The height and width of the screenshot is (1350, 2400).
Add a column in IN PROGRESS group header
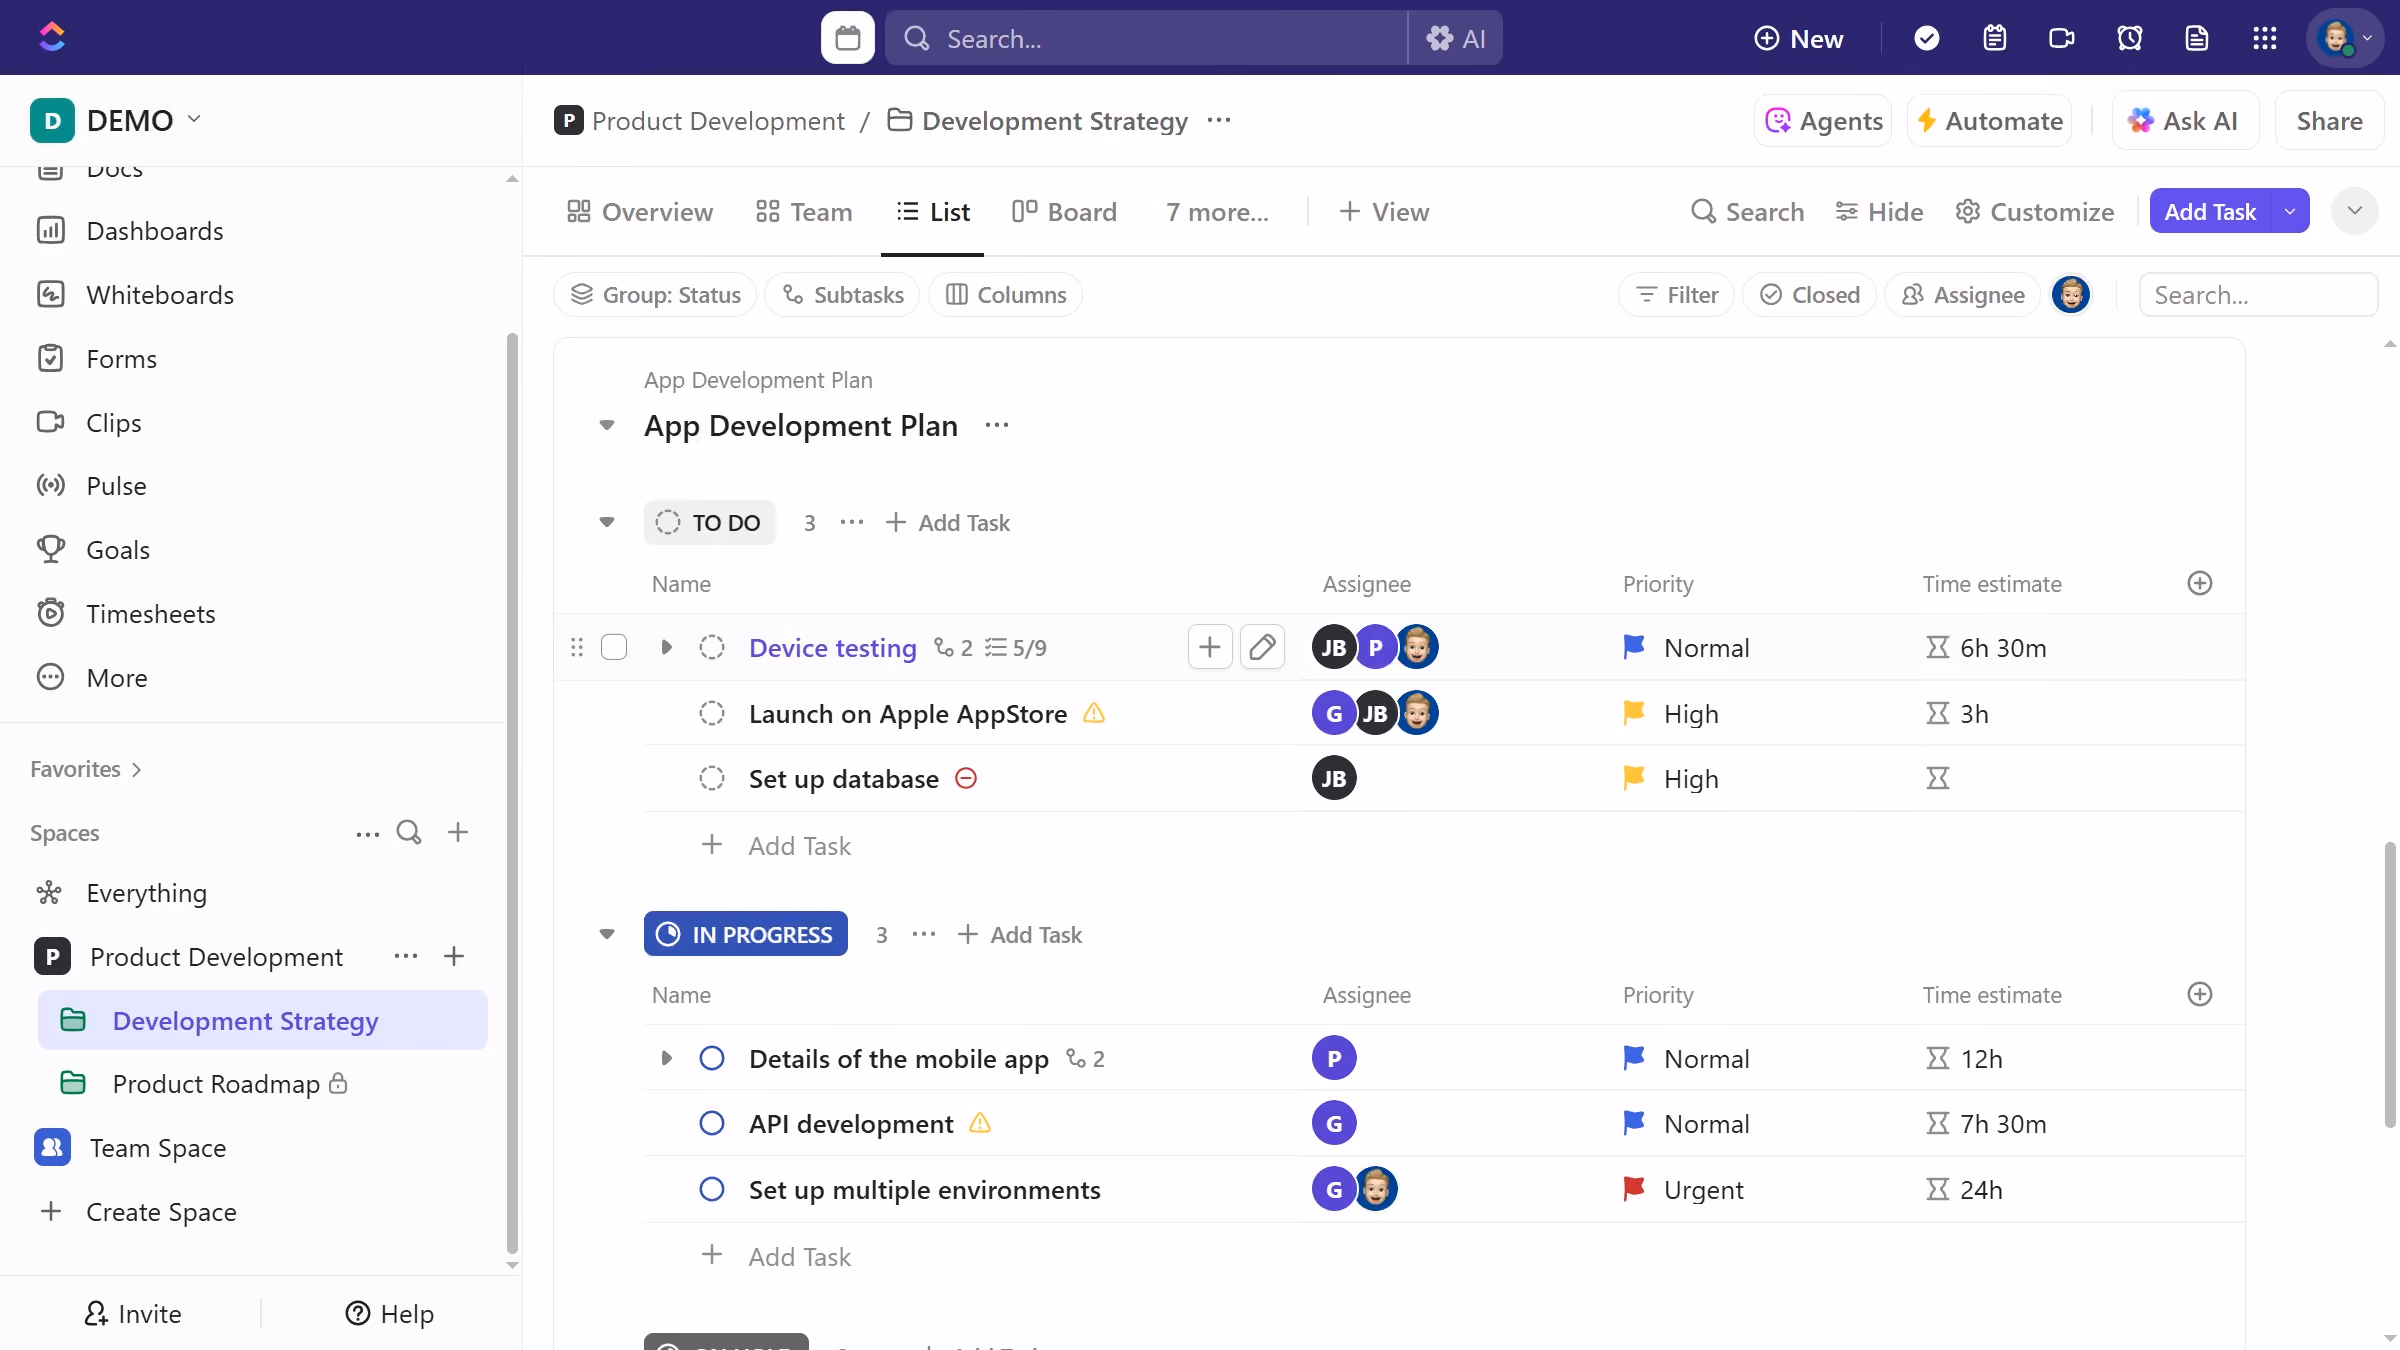pos(2199,994)
